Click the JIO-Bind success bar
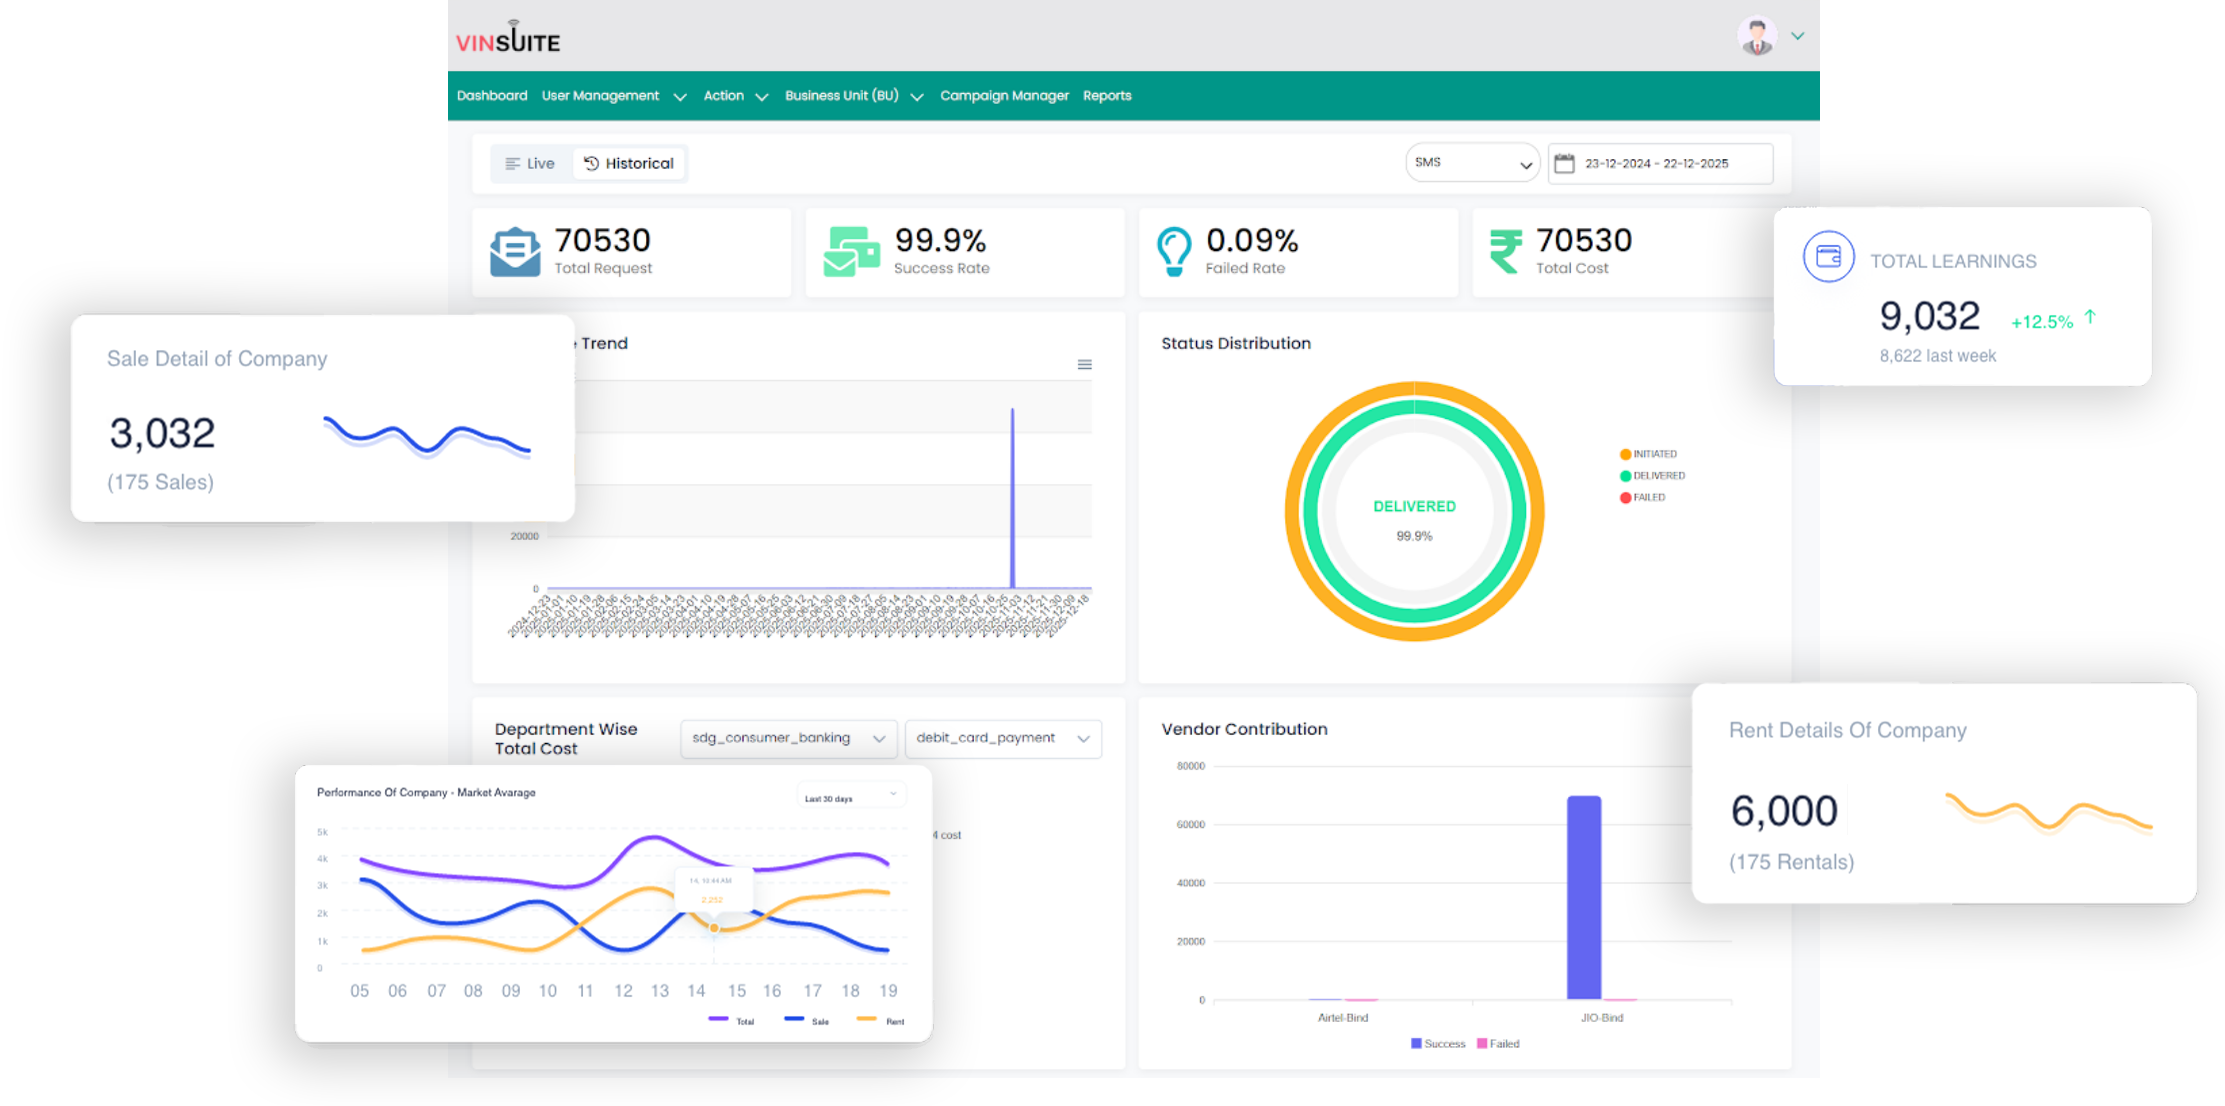 (x=1583, y=897)
